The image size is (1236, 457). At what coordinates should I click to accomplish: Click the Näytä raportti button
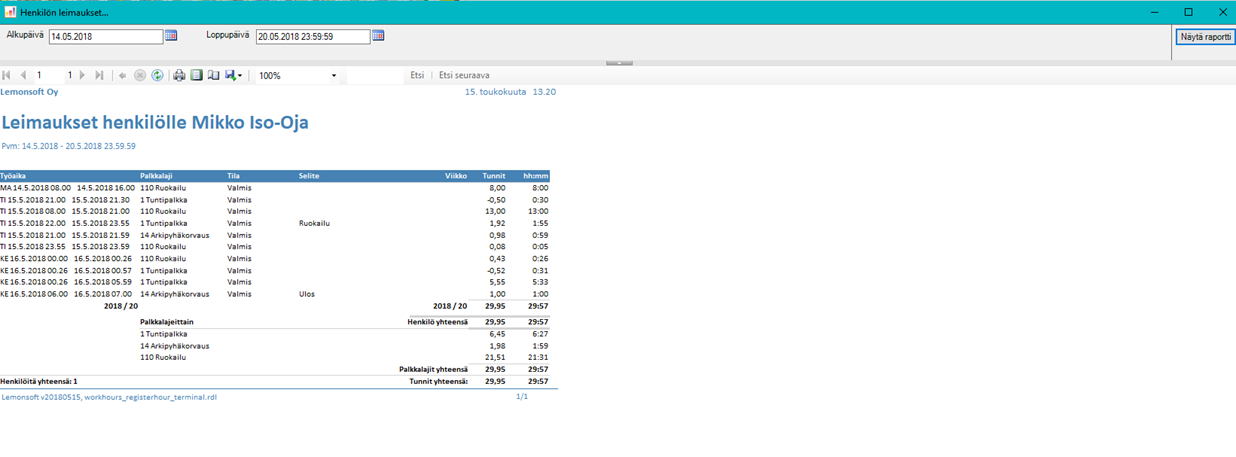coord(1205,37)
